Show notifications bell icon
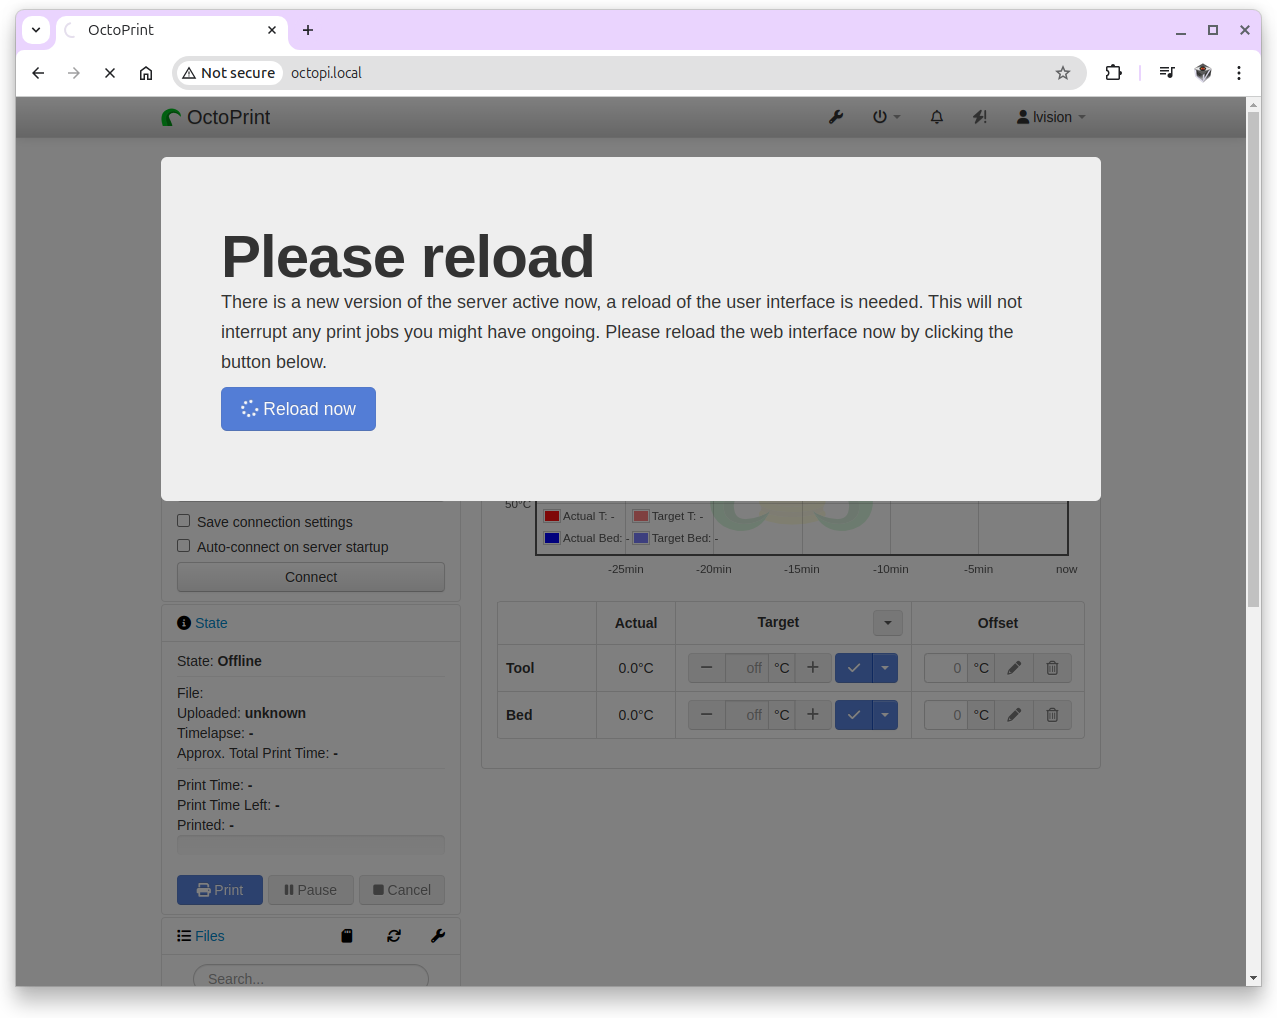 [x=937, y=117]
